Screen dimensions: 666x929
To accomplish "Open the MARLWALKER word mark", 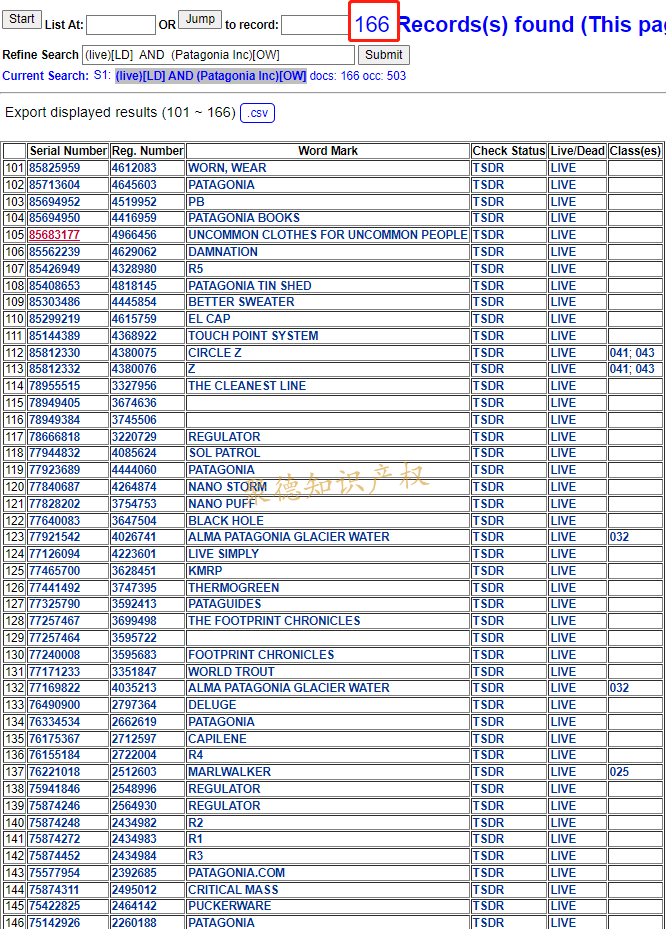I will tap(229, 772).
